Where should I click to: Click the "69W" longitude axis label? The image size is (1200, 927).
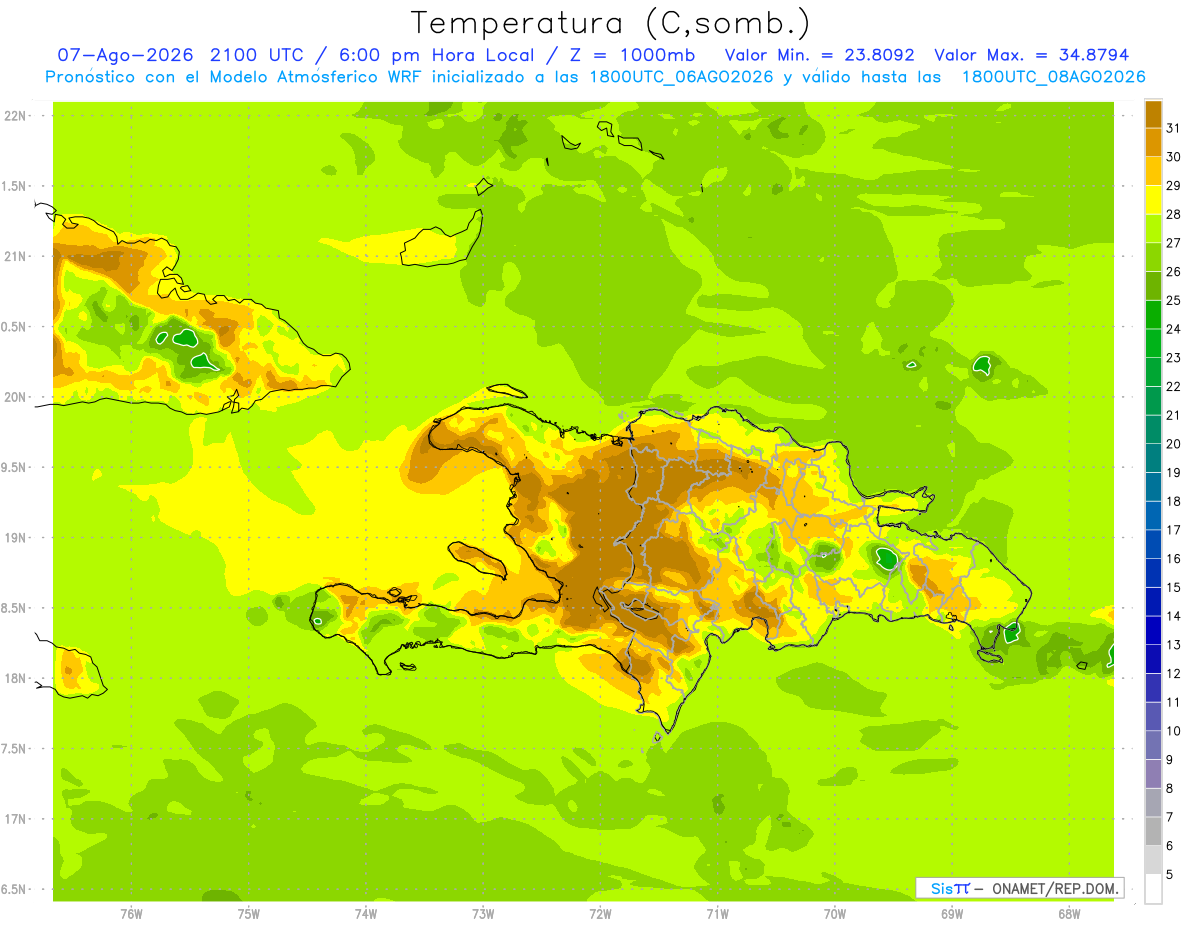952,914
